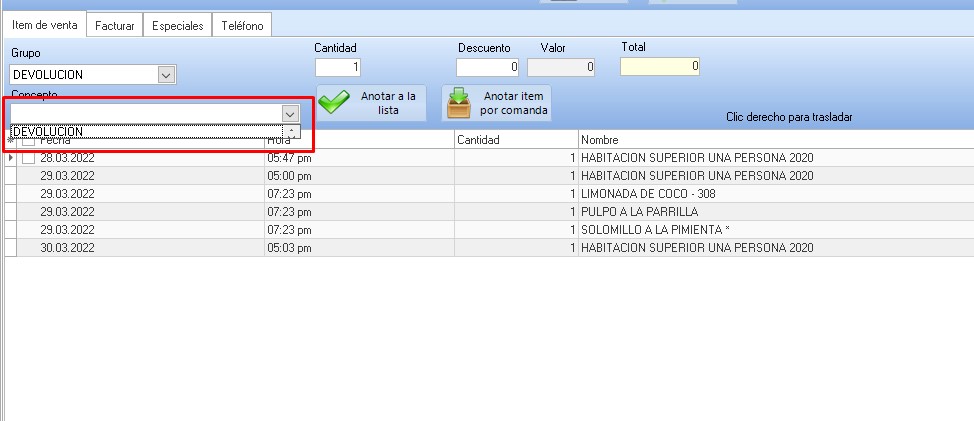This screenshot has width=974, height=421.
Task: Toggle the select-all checkbox in the table header
Action: pos(28,141)
